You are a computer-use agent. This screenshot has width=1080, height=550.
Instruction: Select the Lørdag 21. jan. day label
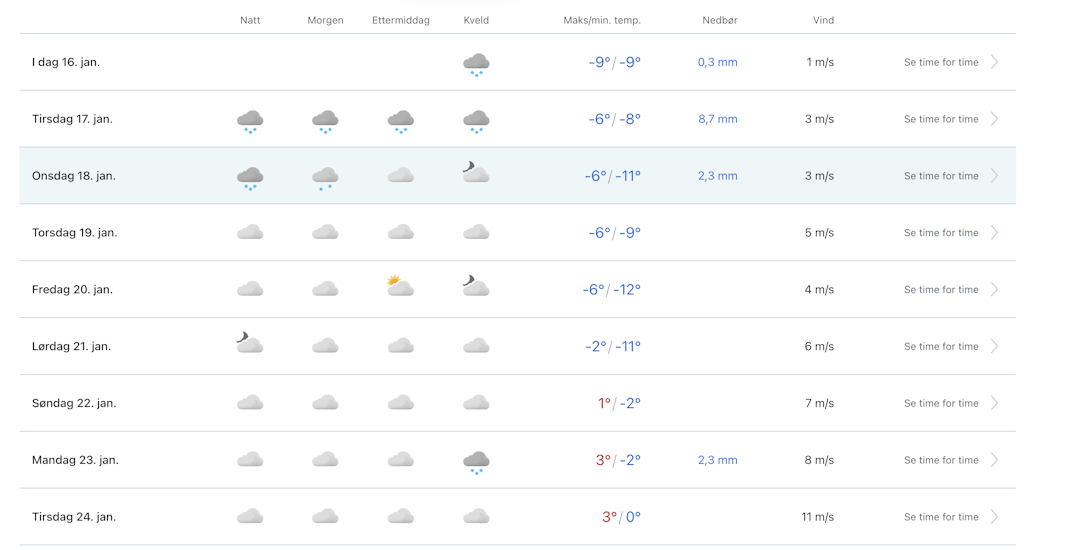click(71, 346)
